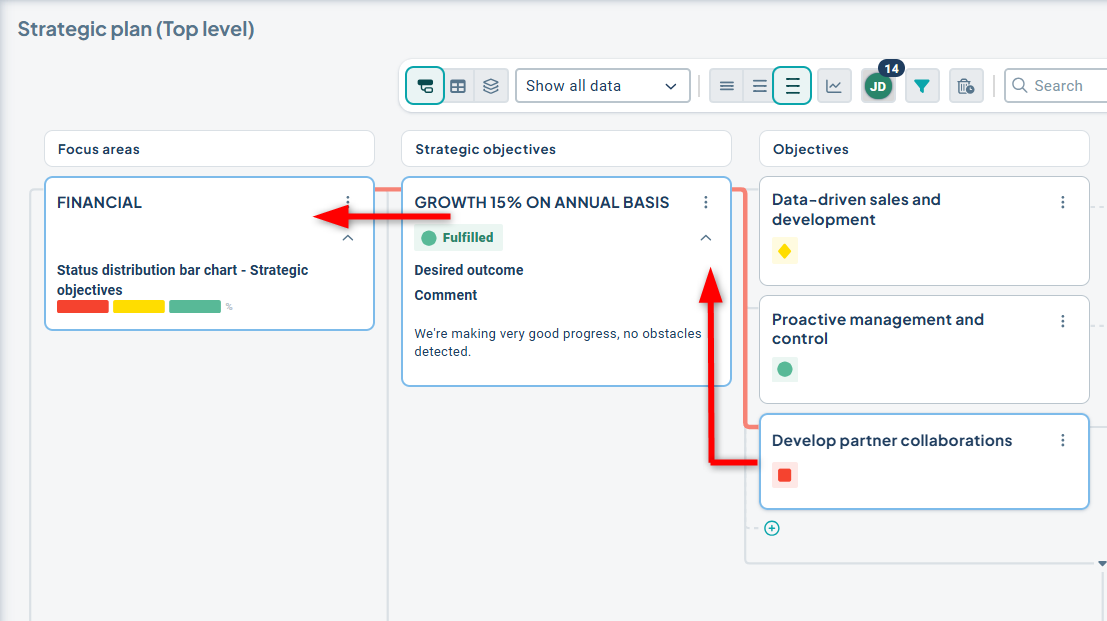Collapse the Growth 15% card details
This screenshot has height=621, width=1107.
[x=706, y=238]
